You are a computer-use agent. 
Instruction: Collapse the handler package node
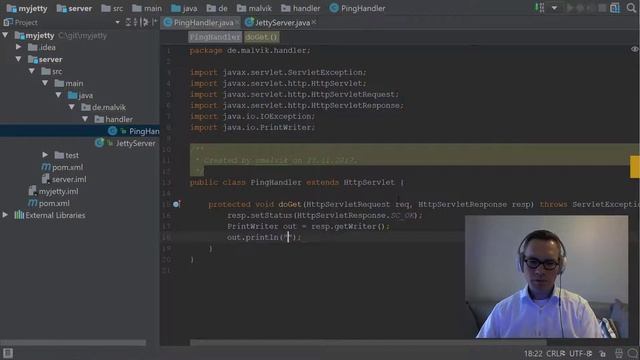pyautogui.click(x=85, y=119)
